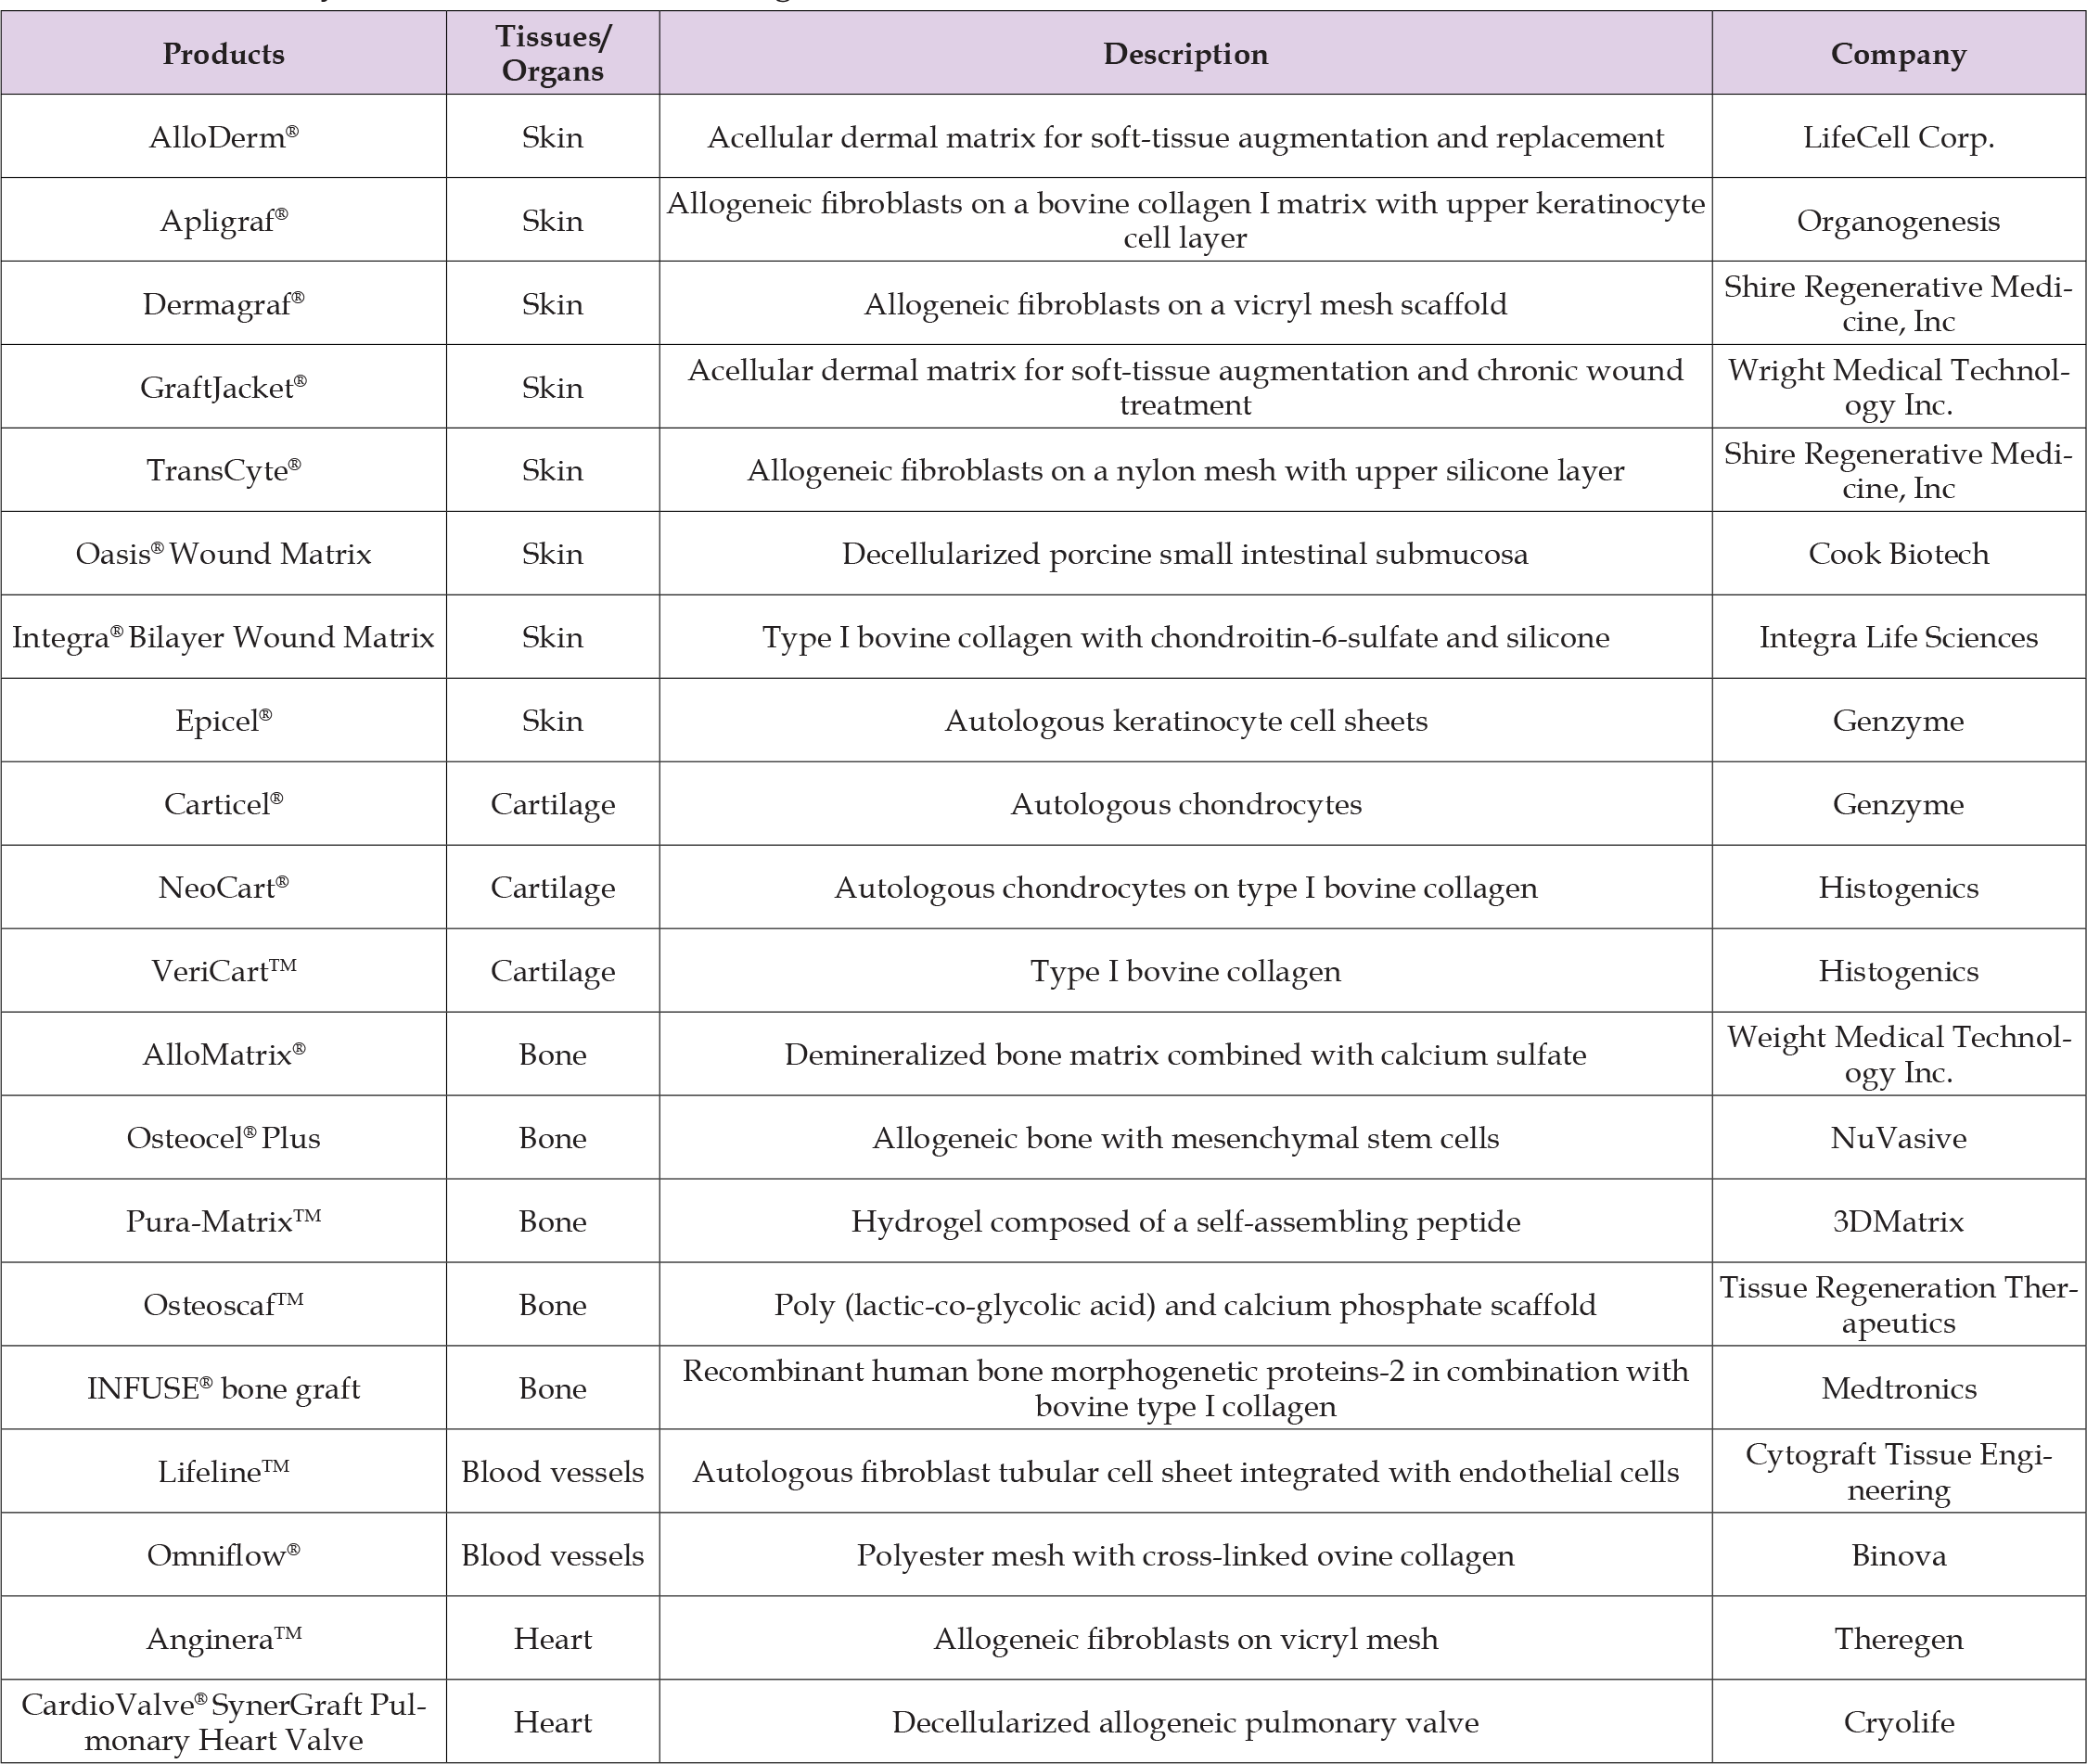Select the Oasis Wound Matrix entry
2087x1764 pixels.
pyautogui.click(x=223, y=554)
